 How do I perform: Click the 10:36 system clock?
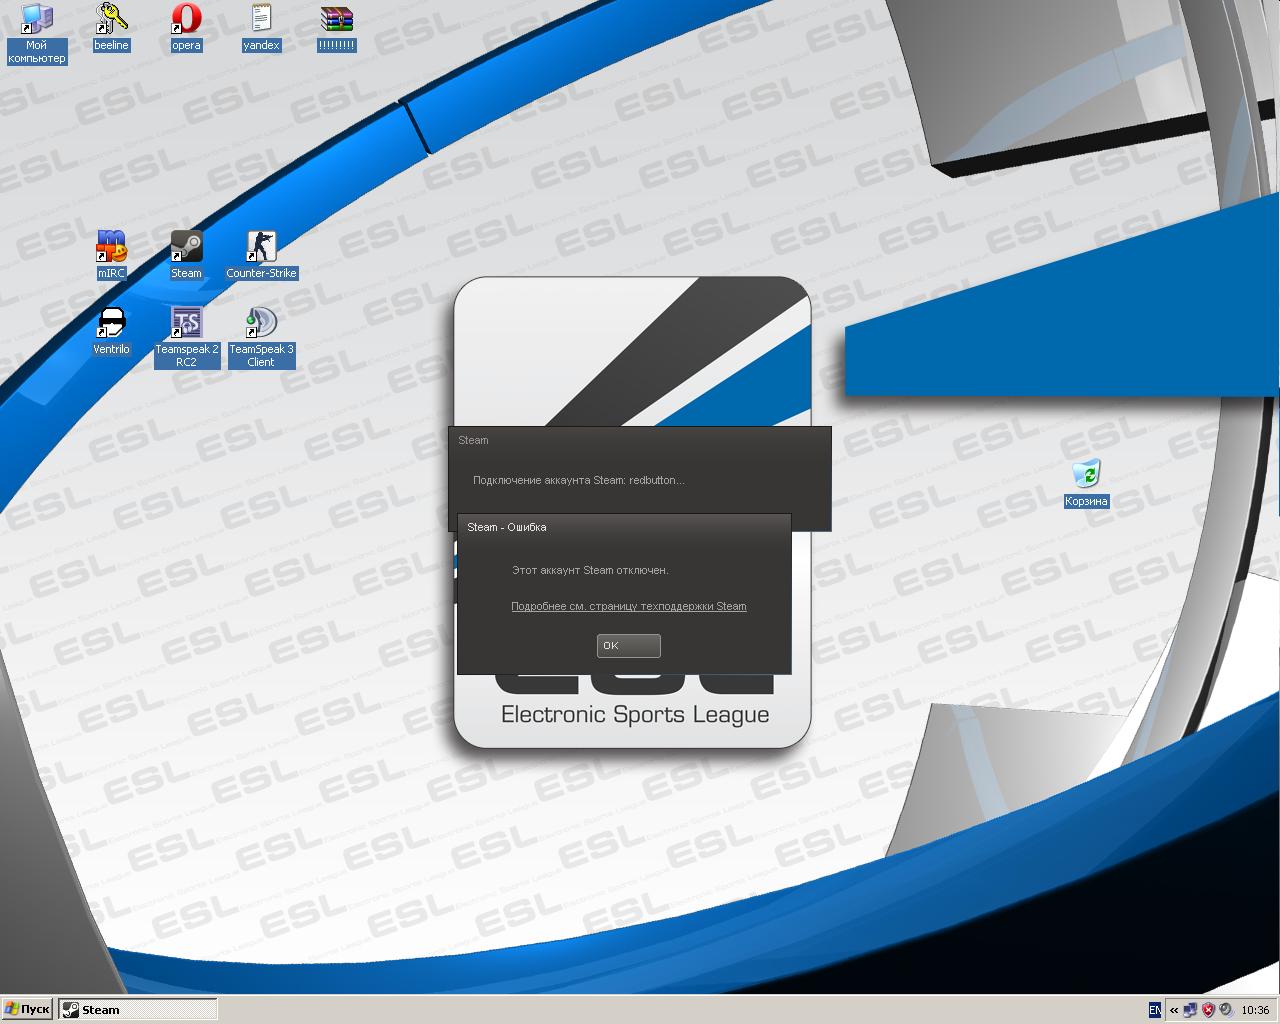pos(1255,1010)
